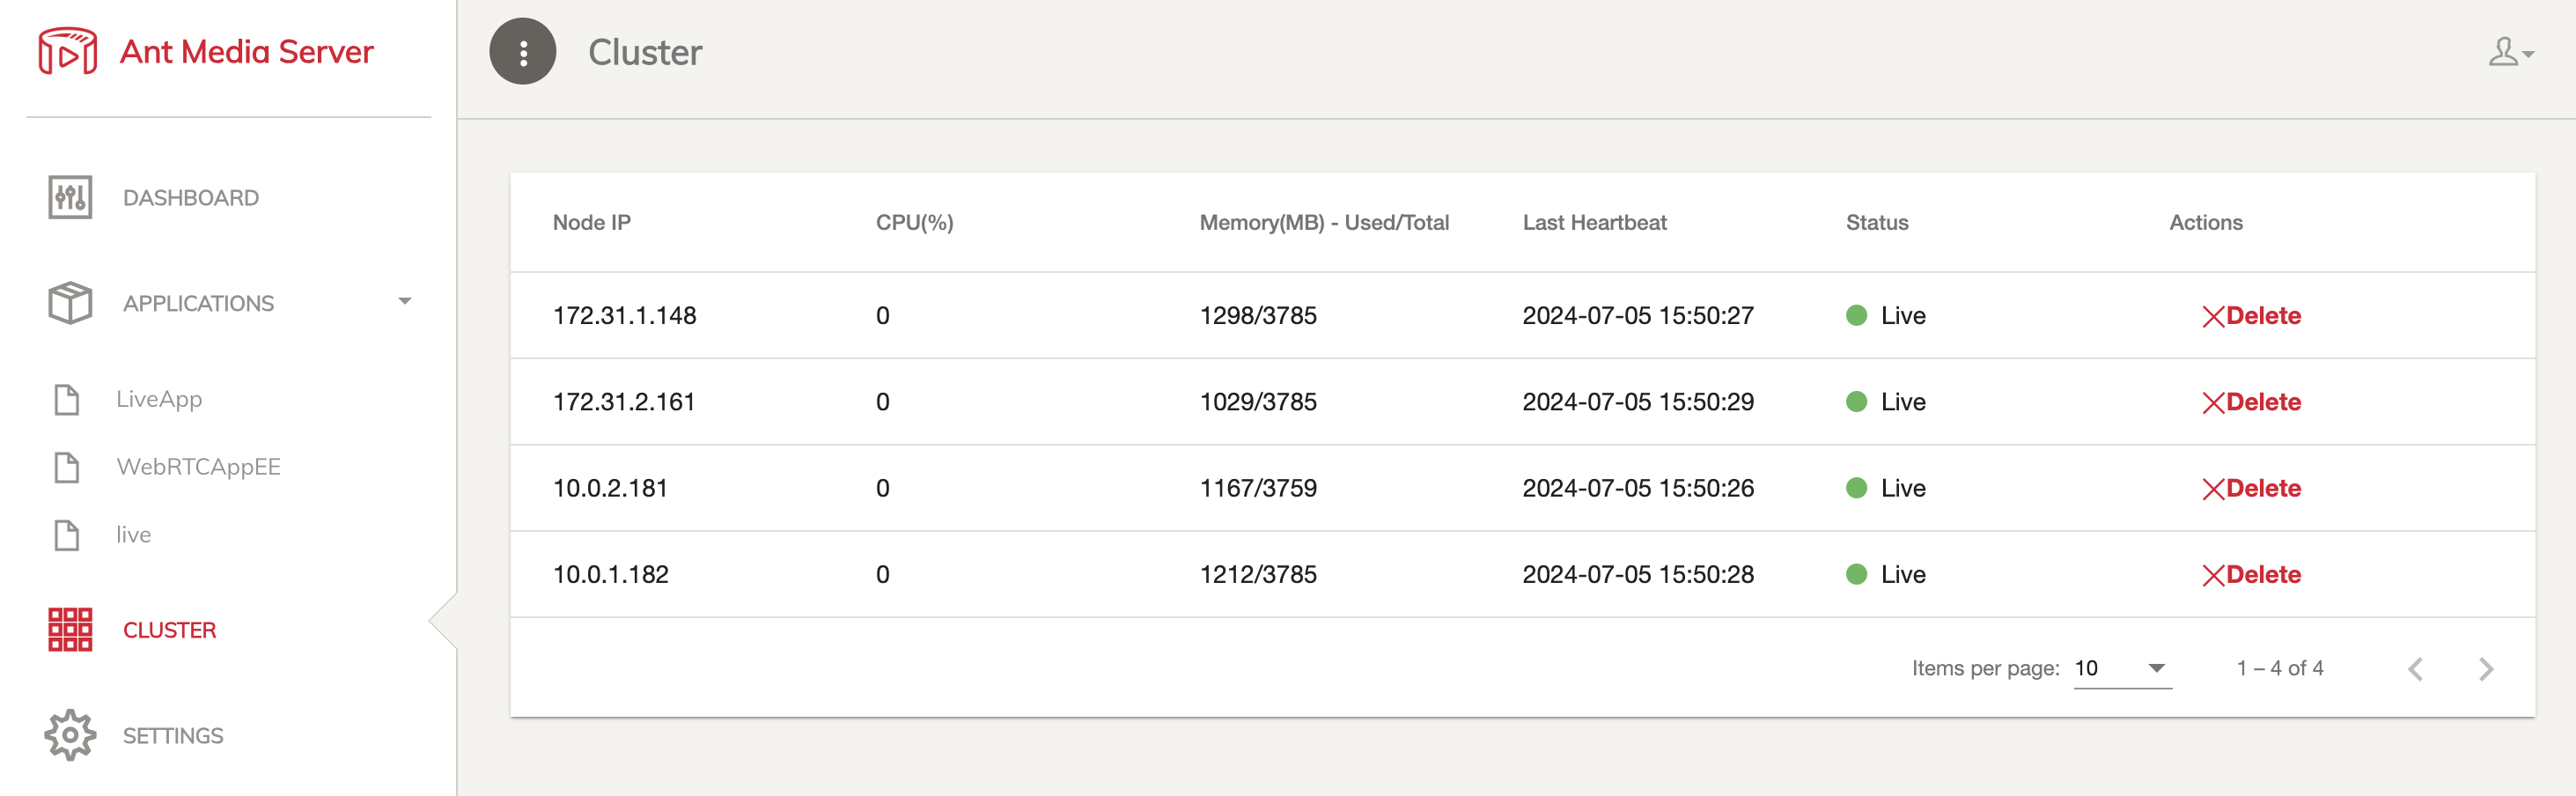Open the Items per page dropdown
The height and width of the screenshot is (796, 2576).
click(x=2122, y=668)
